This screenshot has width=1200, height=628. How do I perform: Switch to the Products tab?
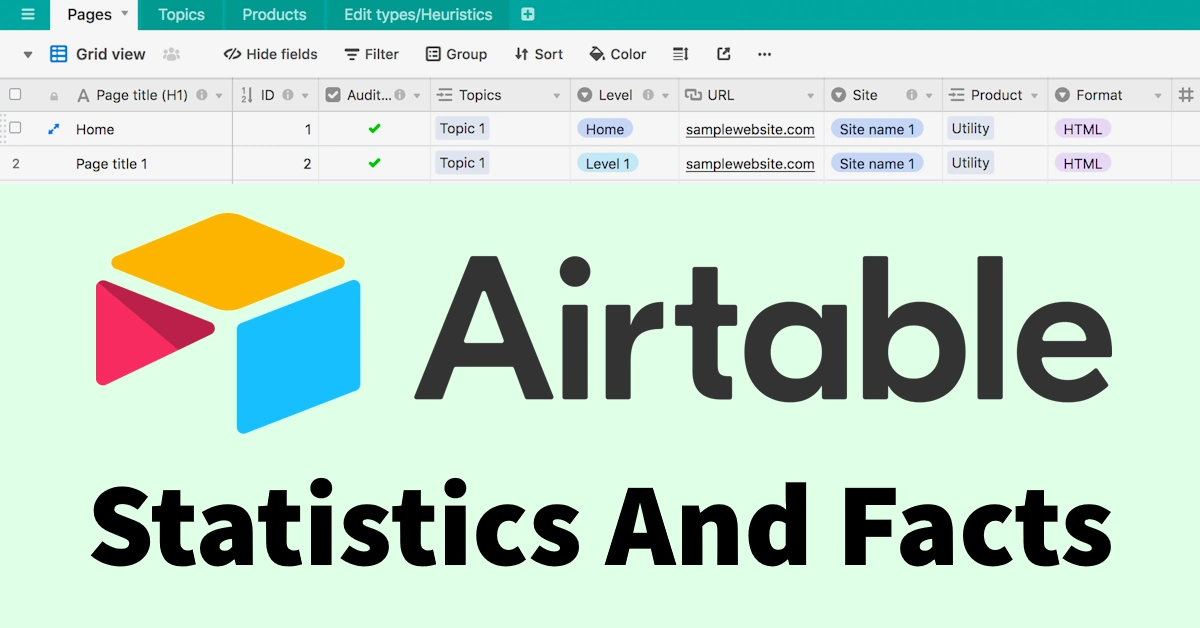[x=274, y=14]
